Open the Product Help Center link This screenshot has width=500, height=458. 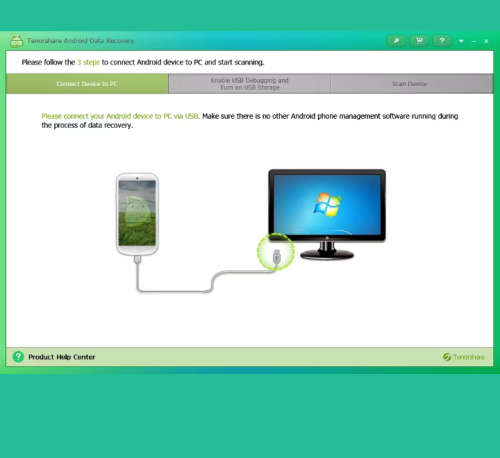tap(62, 357)
